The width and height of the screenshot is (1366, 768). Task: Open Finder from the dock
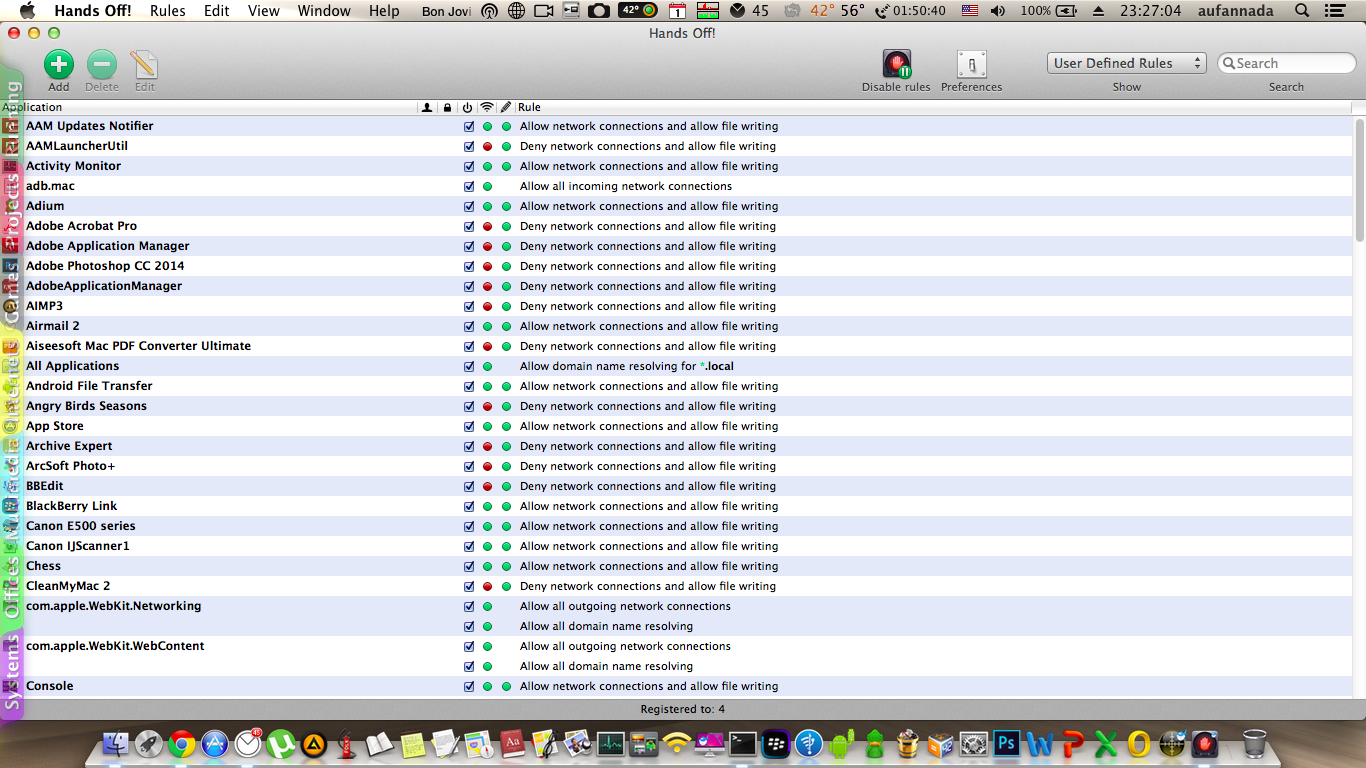pyautogui.click(x=116, y=743)
